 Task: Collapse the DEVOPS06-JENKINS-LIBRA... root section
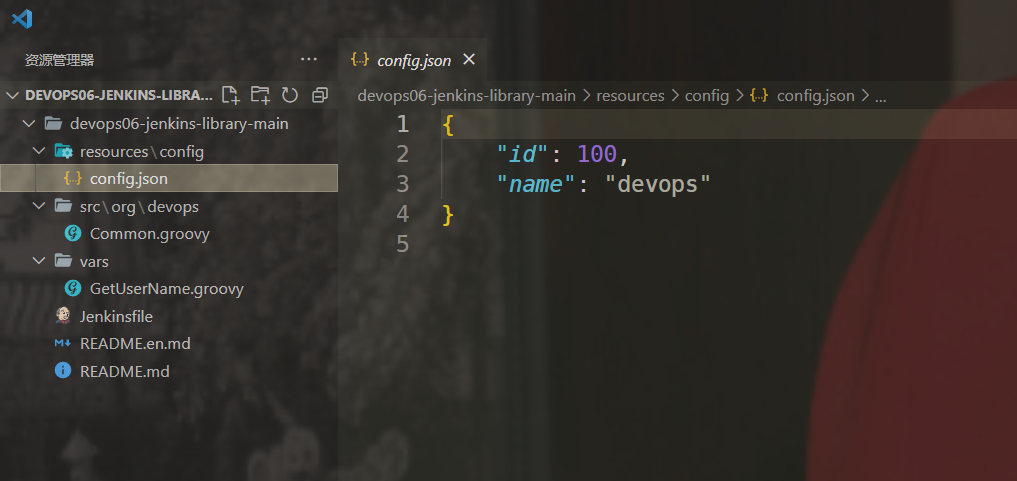coord(12,95)
